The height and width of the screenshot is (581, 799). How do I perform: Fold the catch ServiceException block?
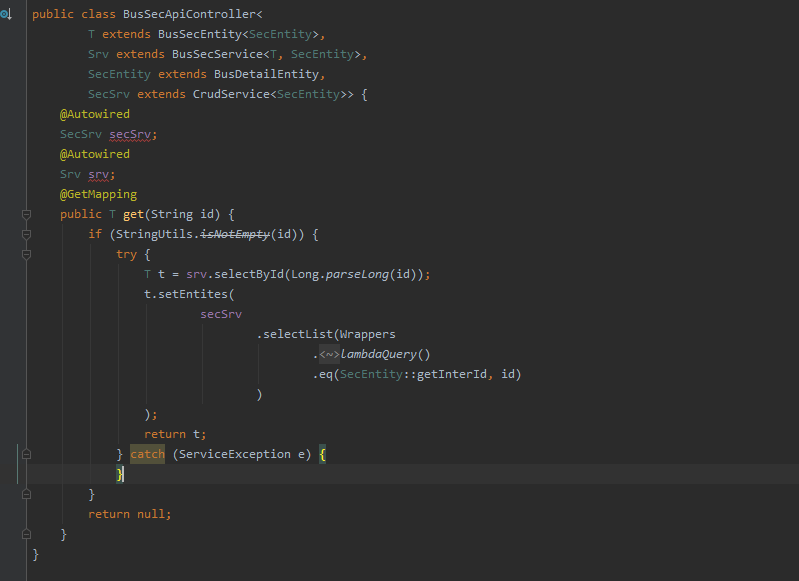27,454
